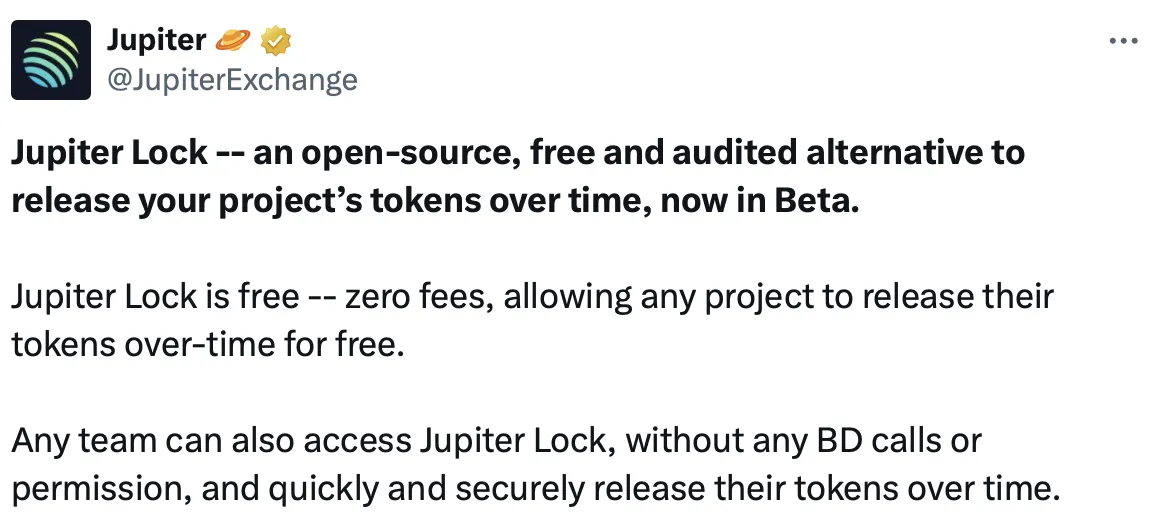Screen dimensions: 1152x526
Task: Click the gold verified badge beside Jupiter
Action: click(275, 41)
